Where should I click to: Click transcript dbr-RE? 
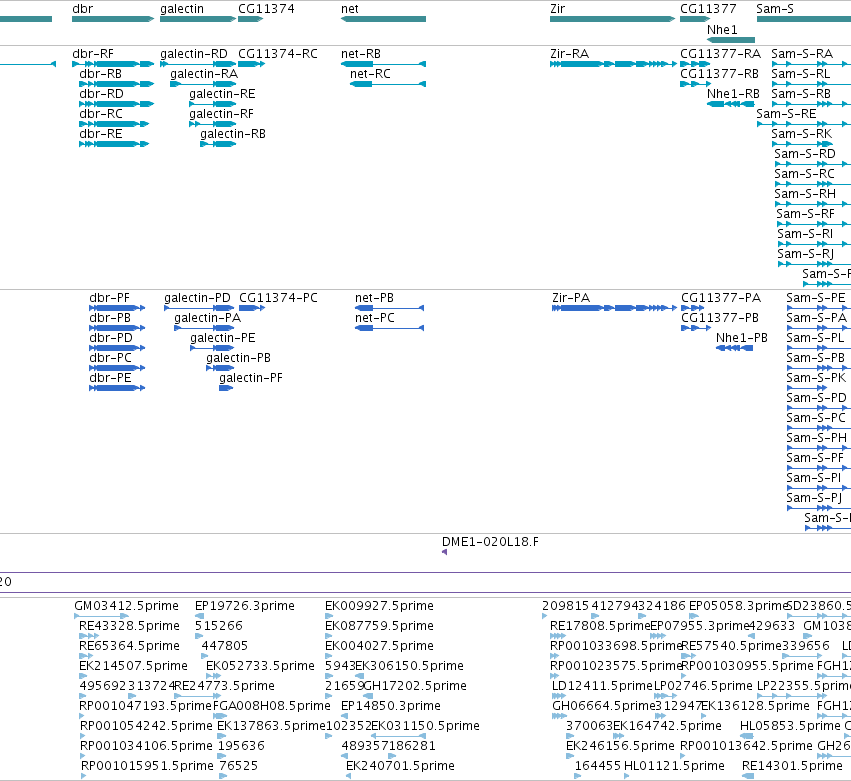[x=101, y=134]
